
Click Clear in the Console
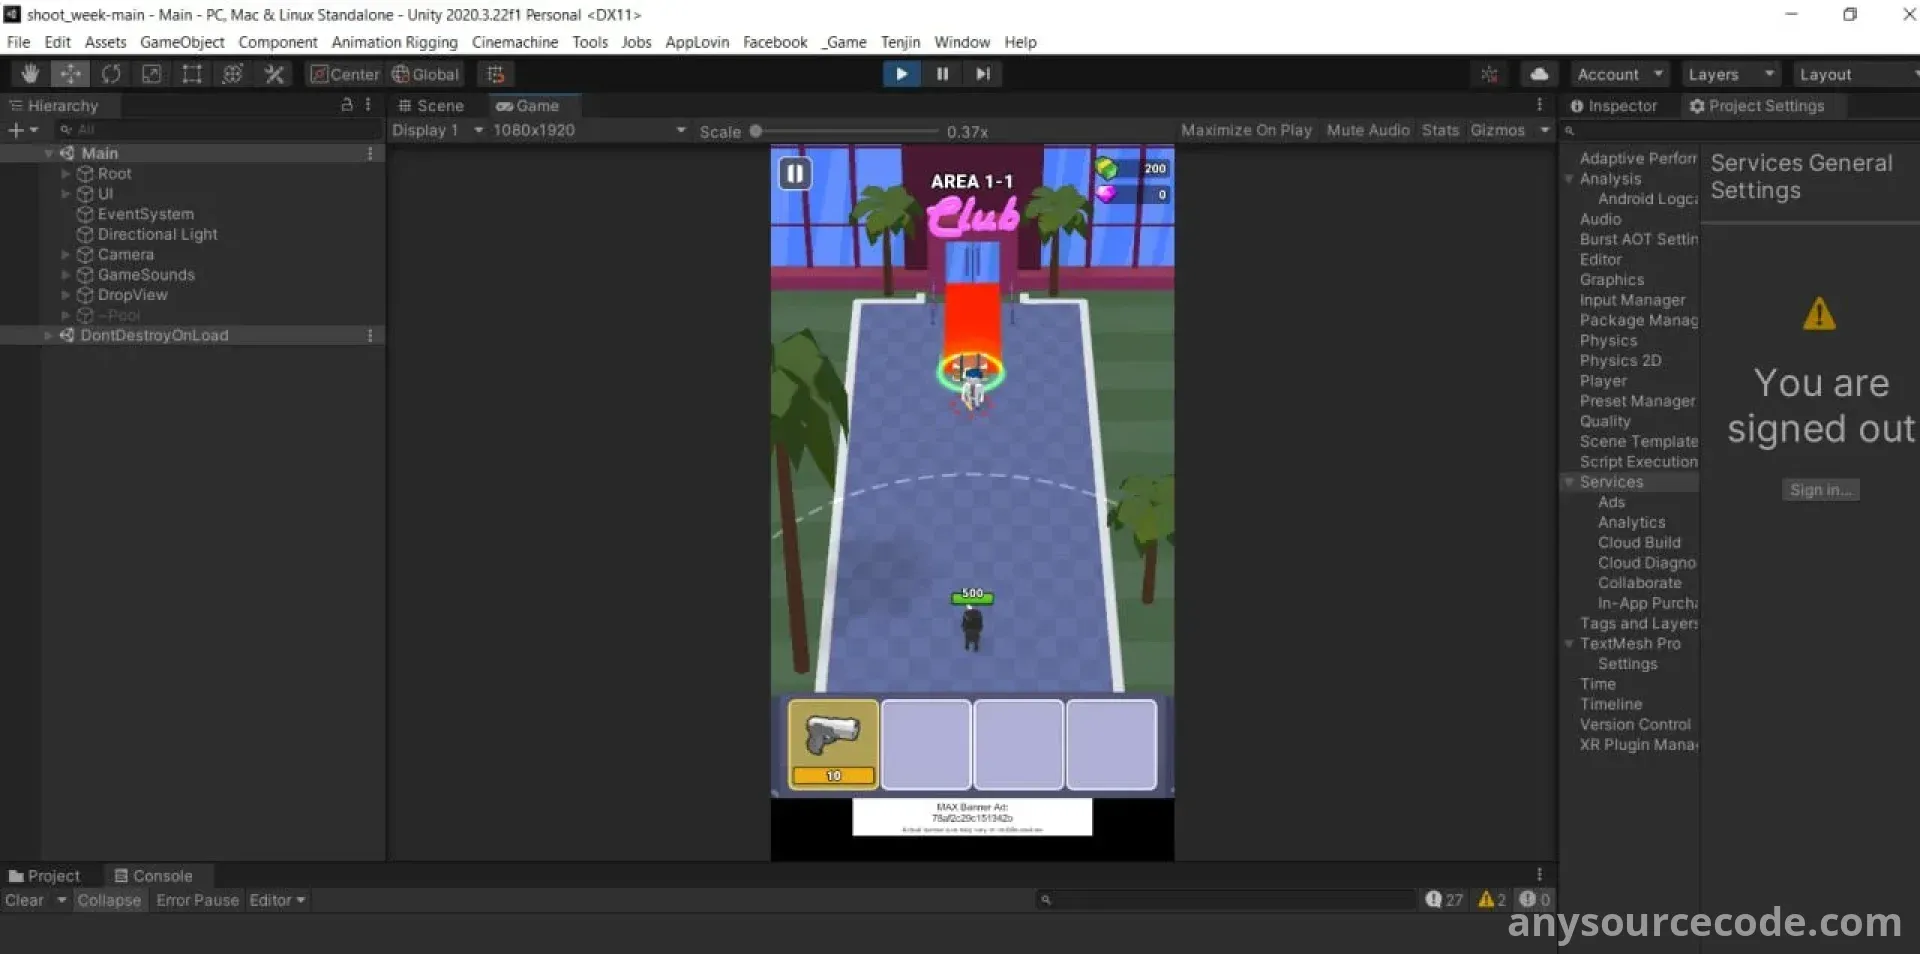(24, 900)
